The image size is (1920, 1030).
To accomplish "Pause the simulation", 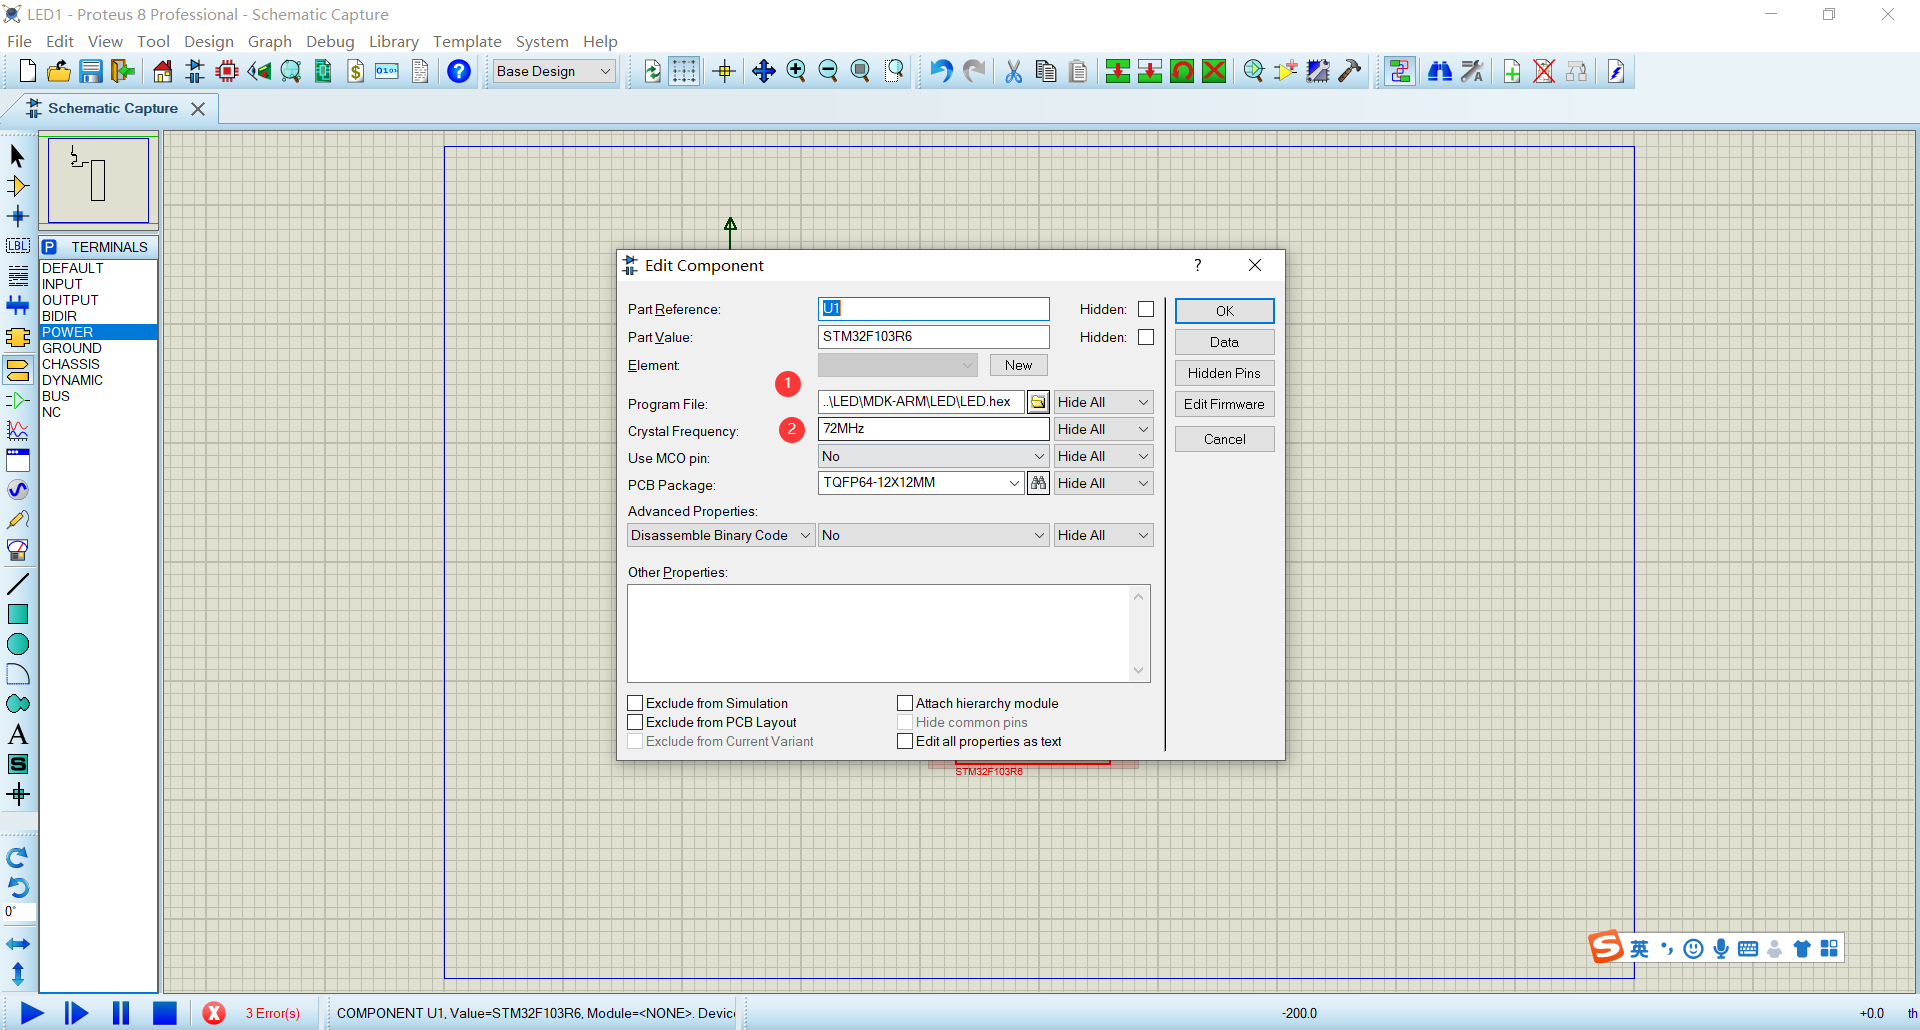I will [x=121, y=1013].
